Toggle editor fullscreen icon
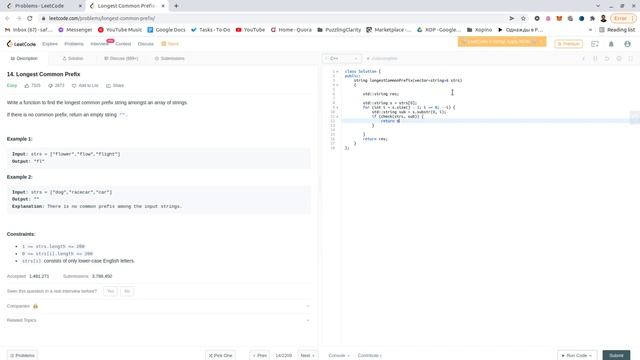The height and width of the screenshot is (360, 640). pyautogui.click(x=631, y=59)
